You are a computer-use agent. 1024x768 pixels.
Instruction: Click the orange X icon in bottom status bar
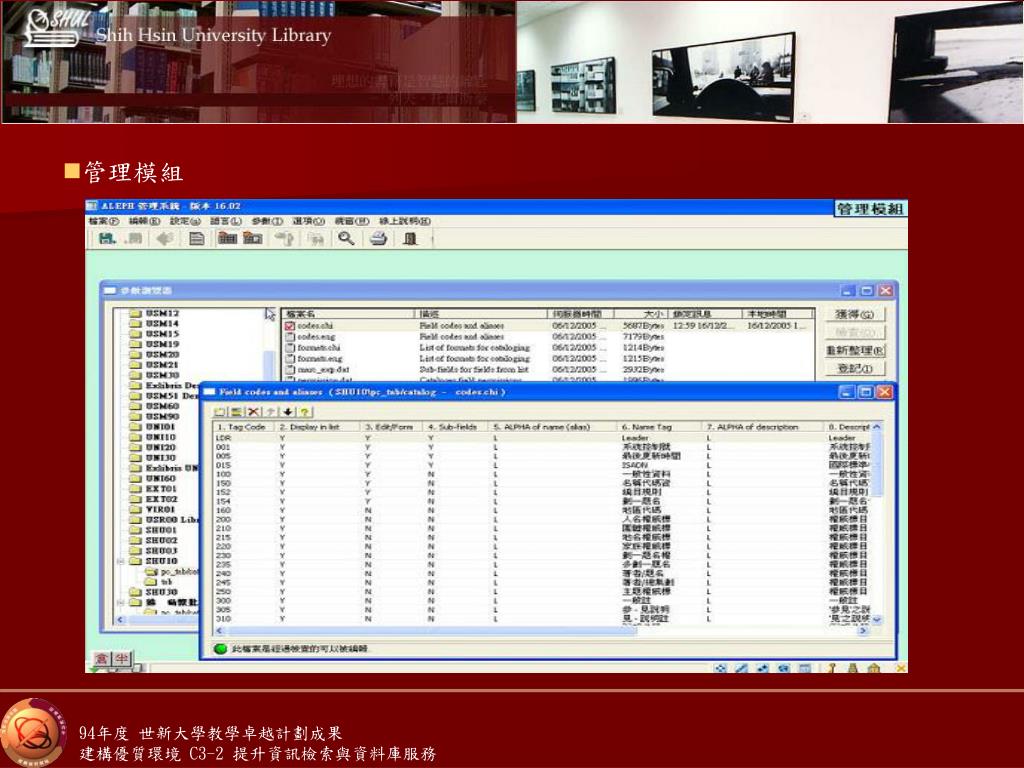click(901, 668)
